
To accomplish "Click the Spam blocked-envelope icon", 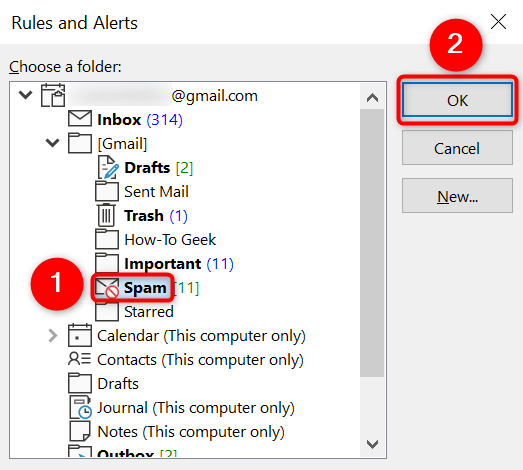I will [x=107, y=288].
